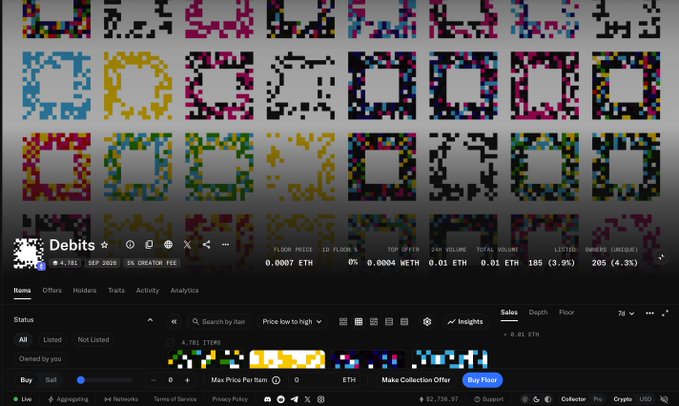Switch sweep mode to Sell
The image size is (679, 406).
point(51,380)
